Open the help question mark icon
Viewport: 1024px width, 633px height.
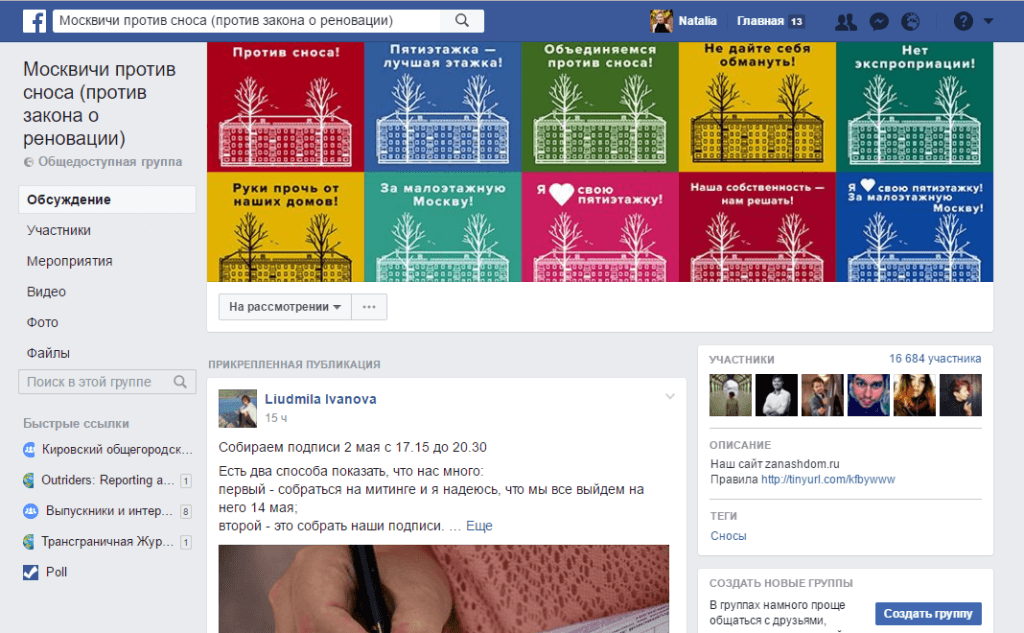tap(963, 21)
